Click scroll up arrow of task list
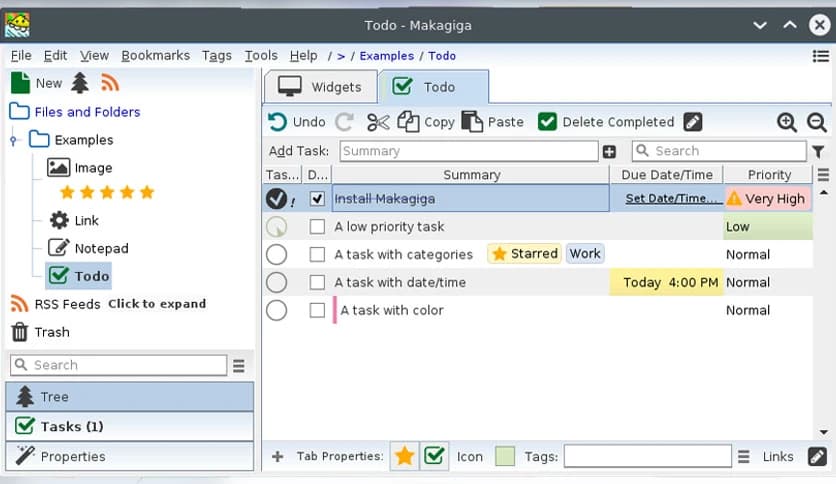The height and width of the screenshot is (484, 836). 824,192
